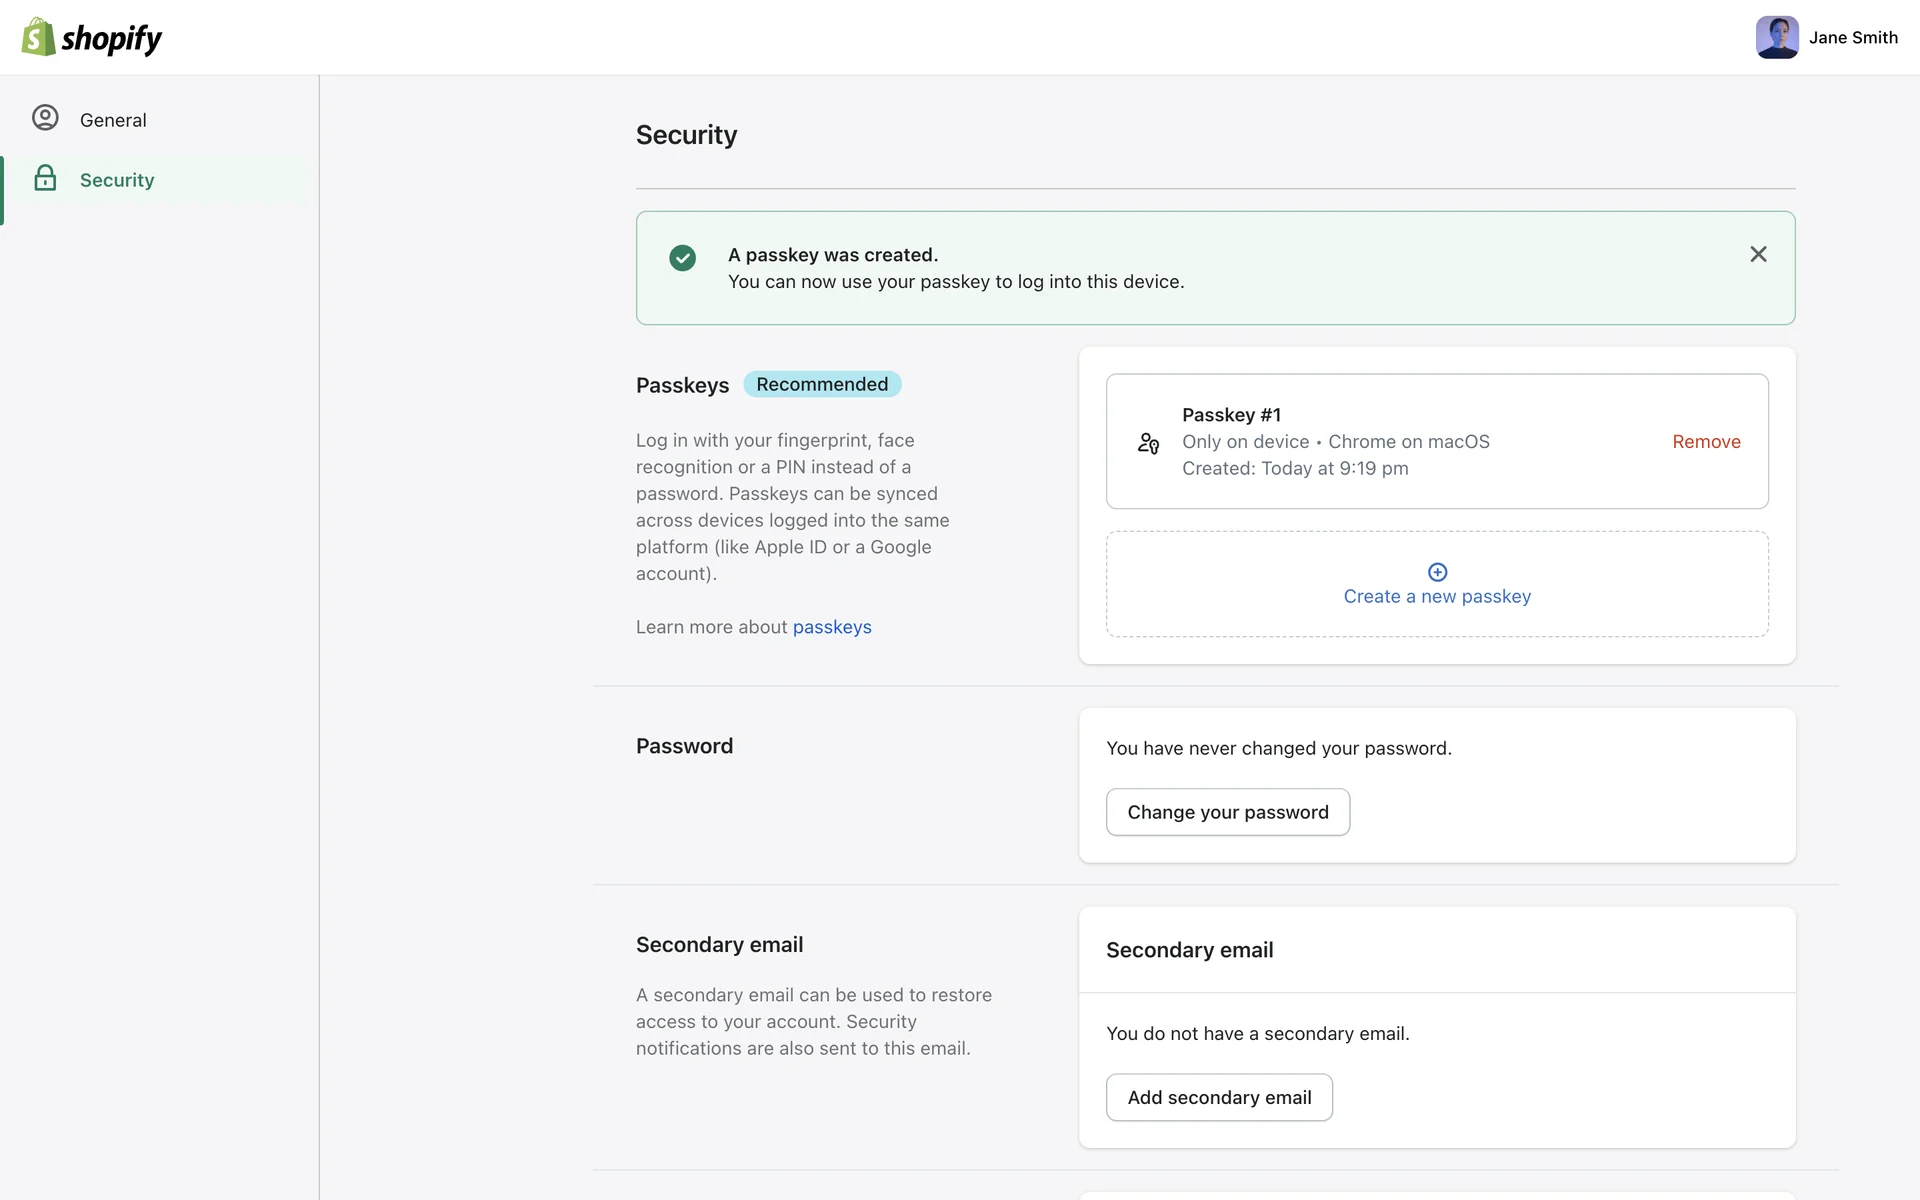Click the Security lock icon in sidebar
The height and width of the screenshot is (1200, 1920).
(x=45, y=179)
